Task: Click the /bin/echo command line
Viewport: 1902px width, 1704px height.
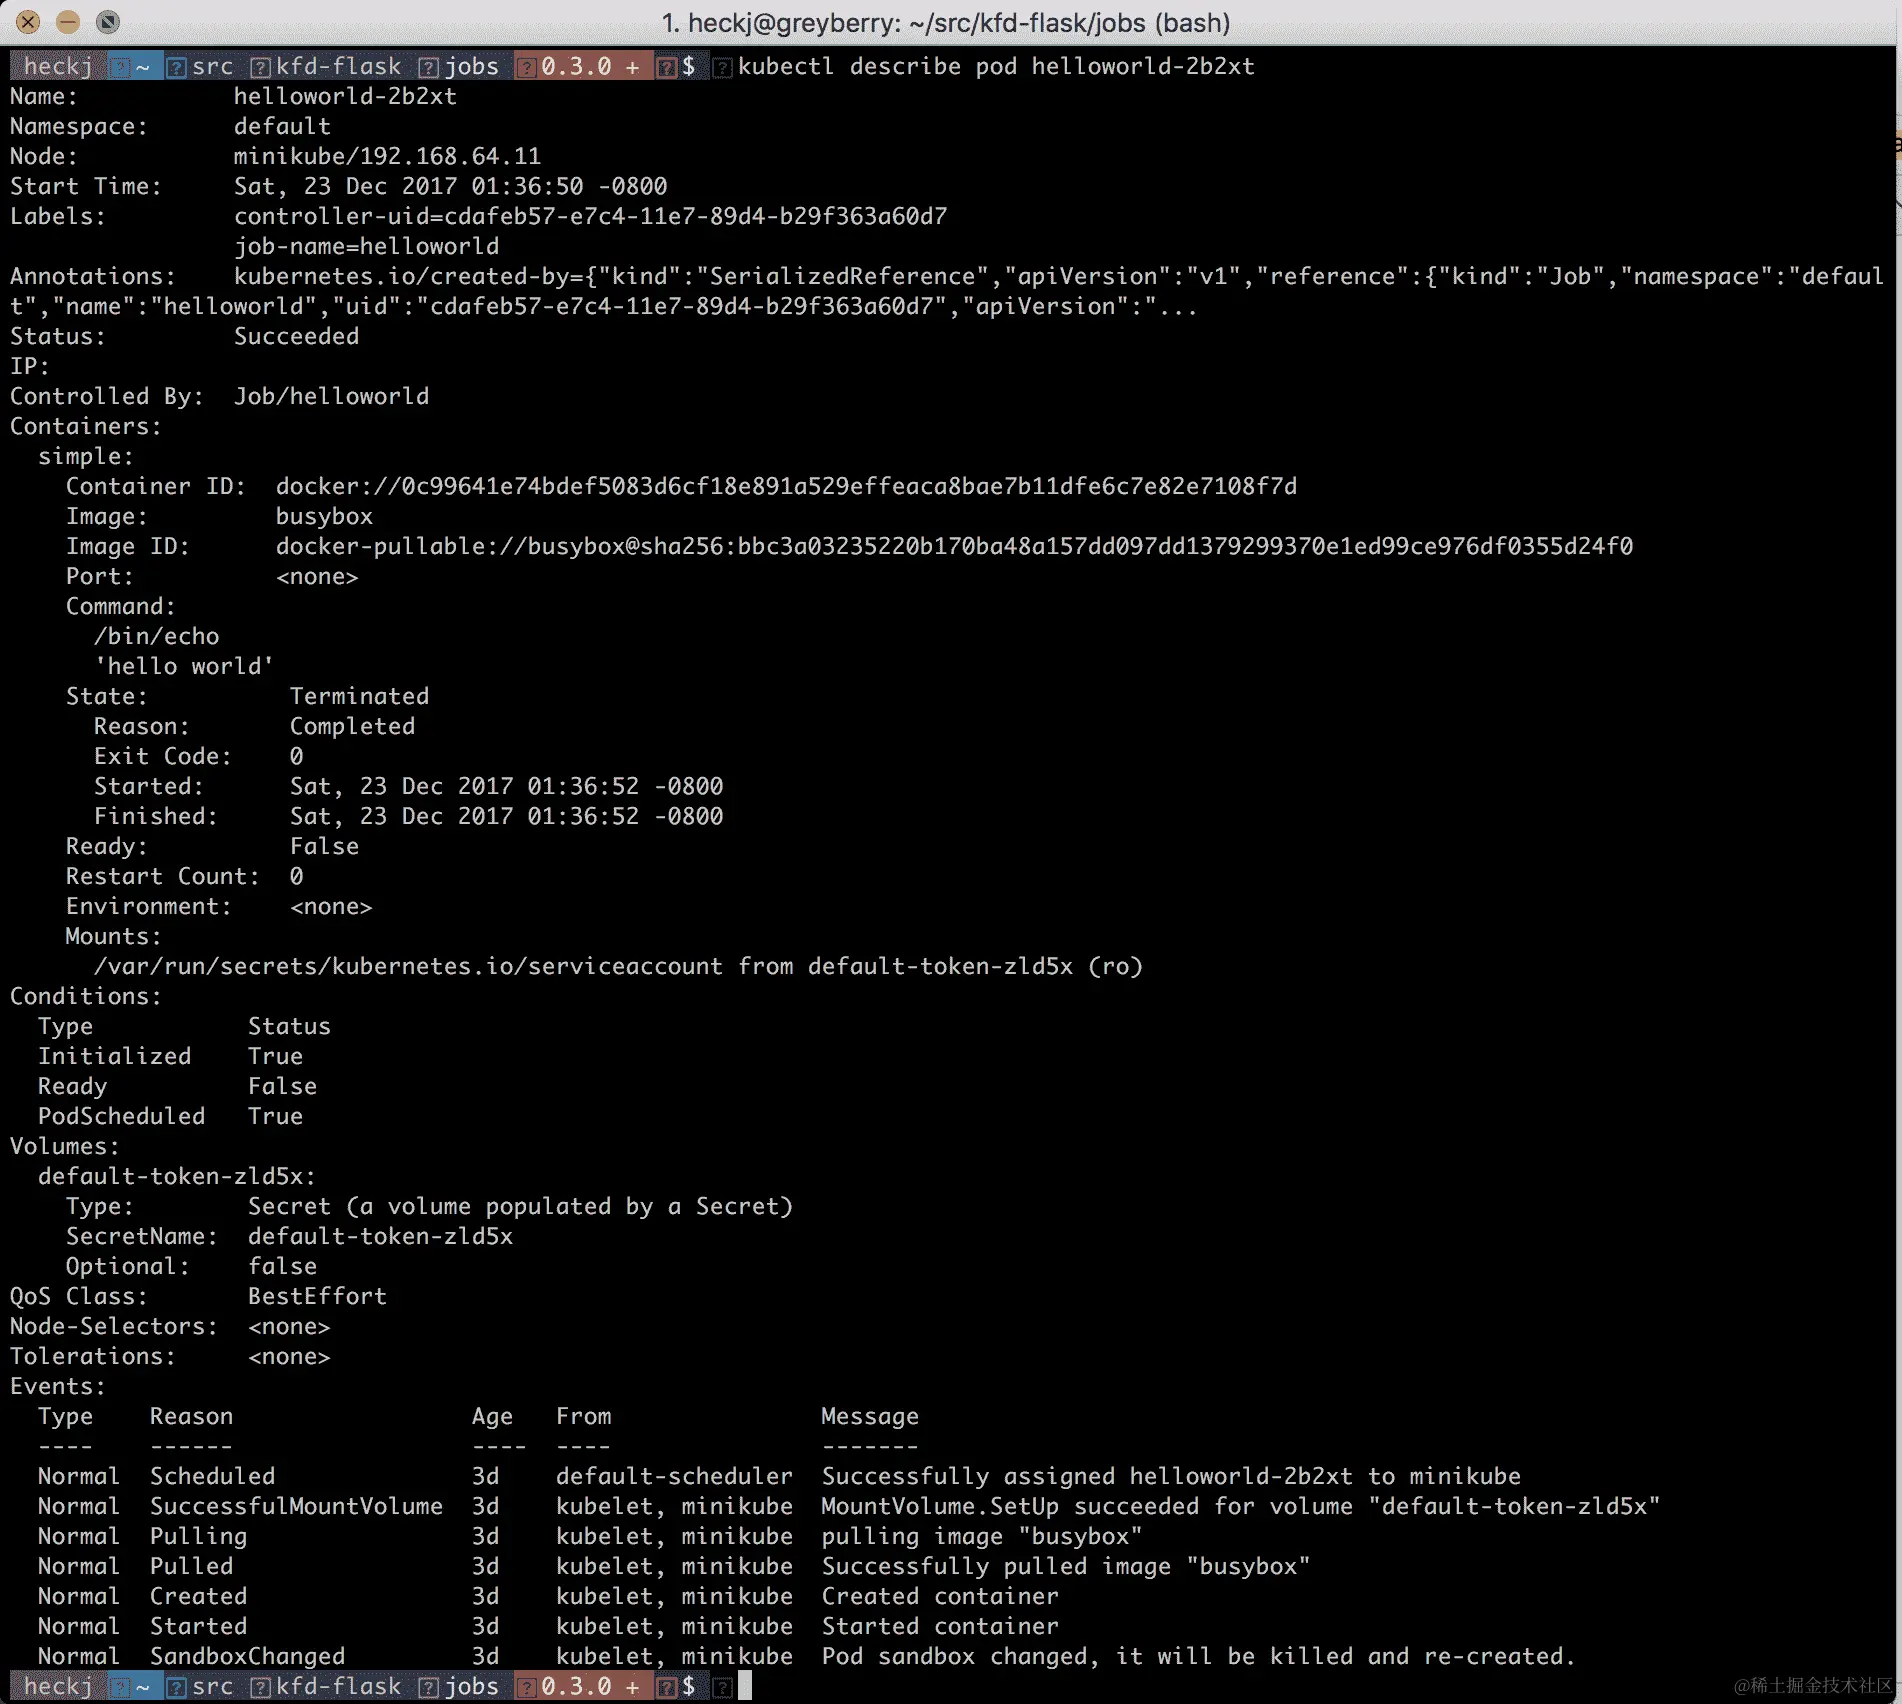Action: coord(157,636)
